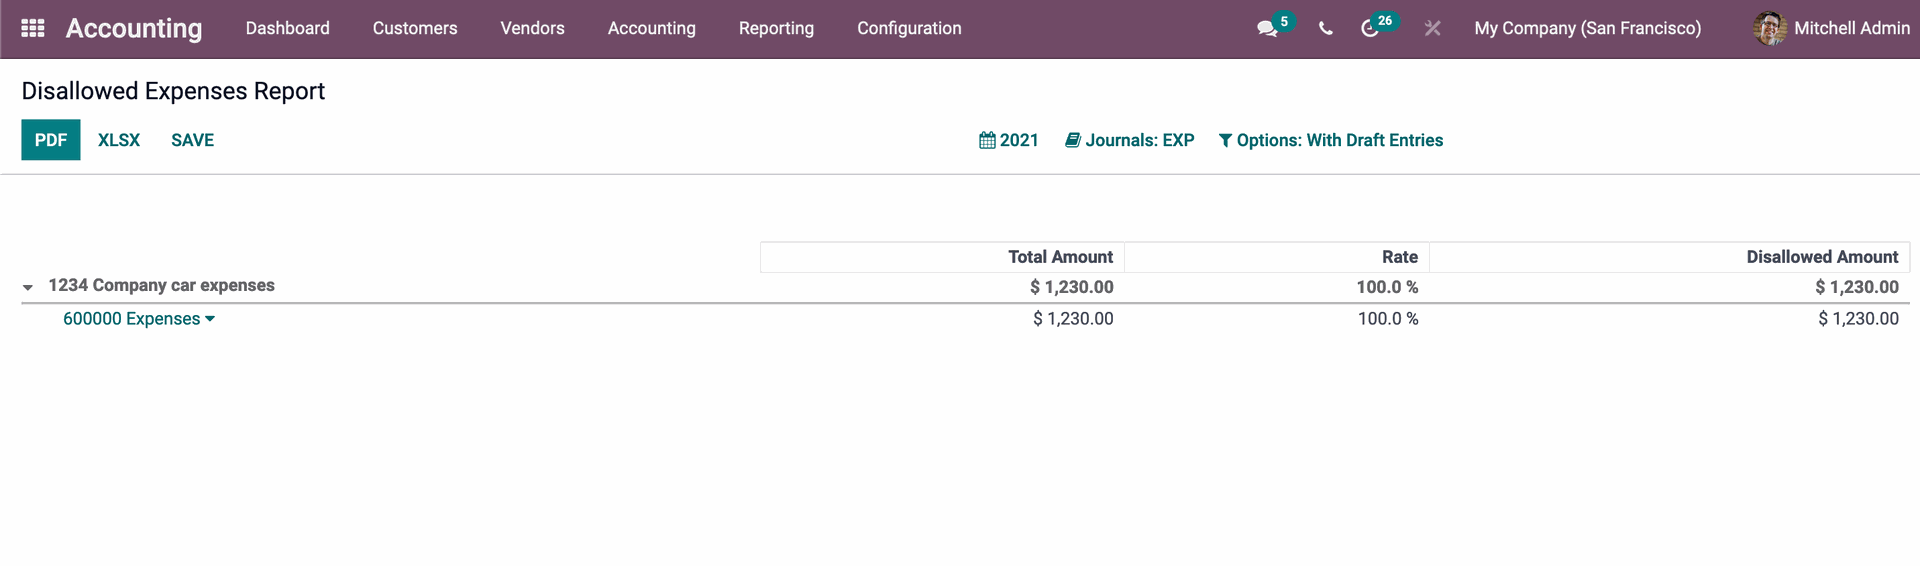Click the journal book icon
This screenshot has height=566, width=1920.
point(1073,140)
